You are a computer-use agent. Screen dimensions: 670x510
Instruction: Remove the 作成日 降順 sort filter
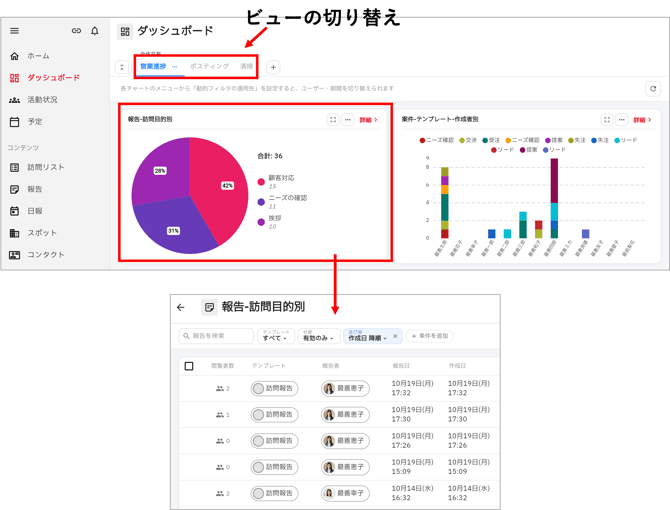[395, 336]
